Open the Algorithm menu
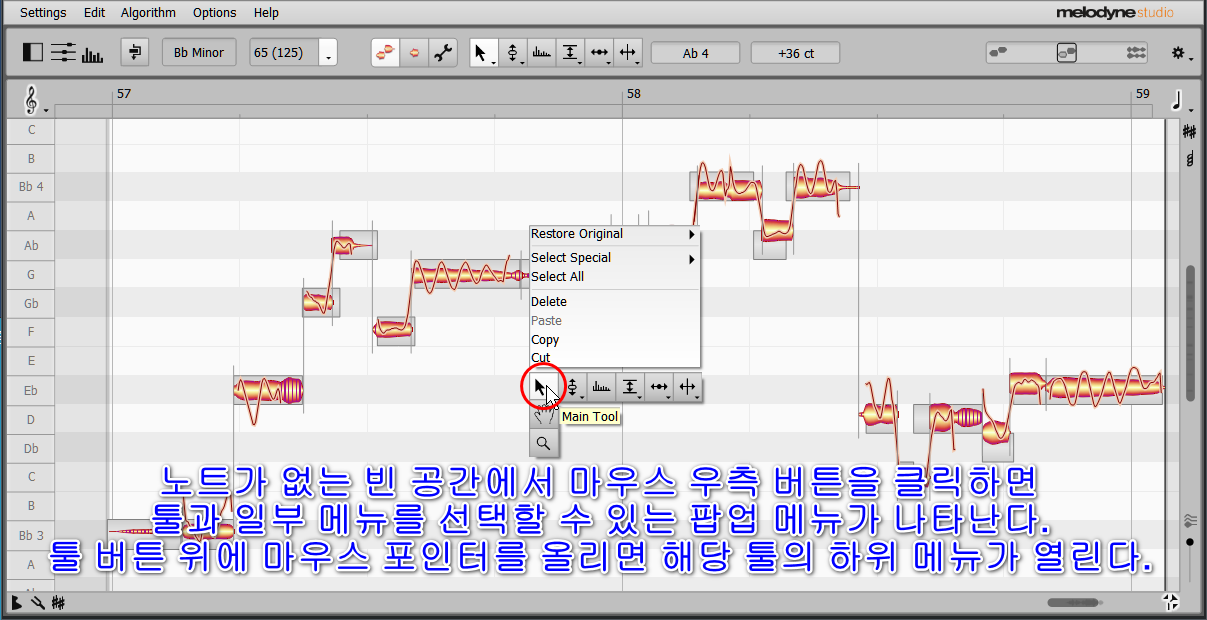This screenshot has height=620, width=1207. 148,13
